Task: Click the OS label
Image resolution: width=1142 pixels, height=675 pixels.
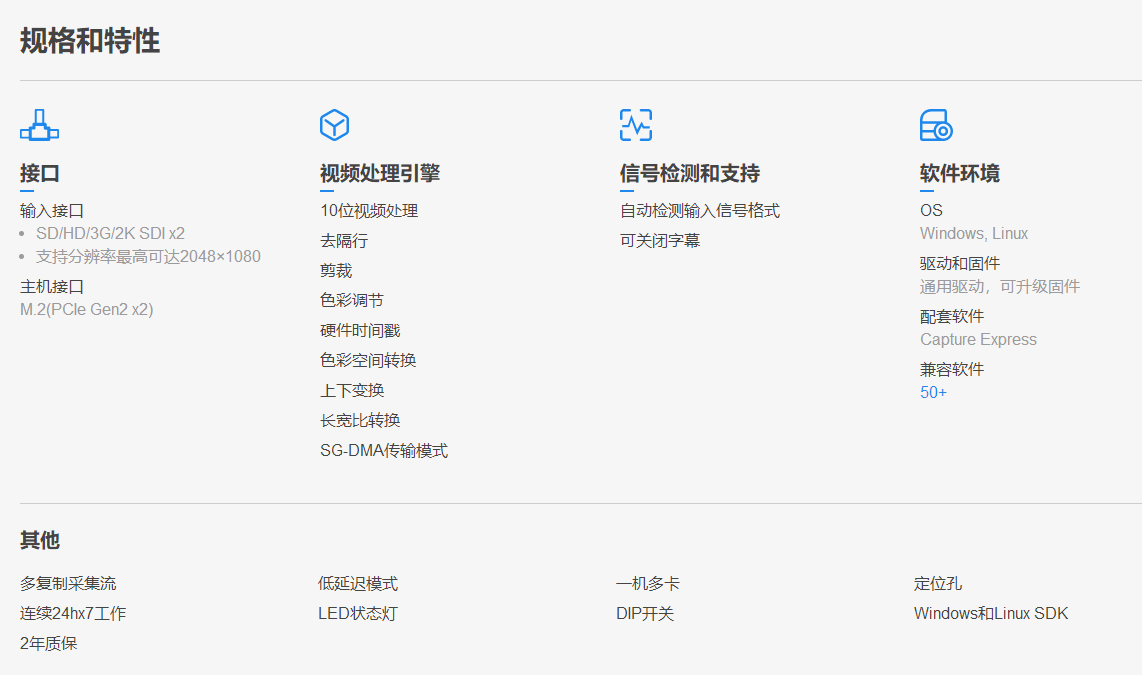Action: 931,210
